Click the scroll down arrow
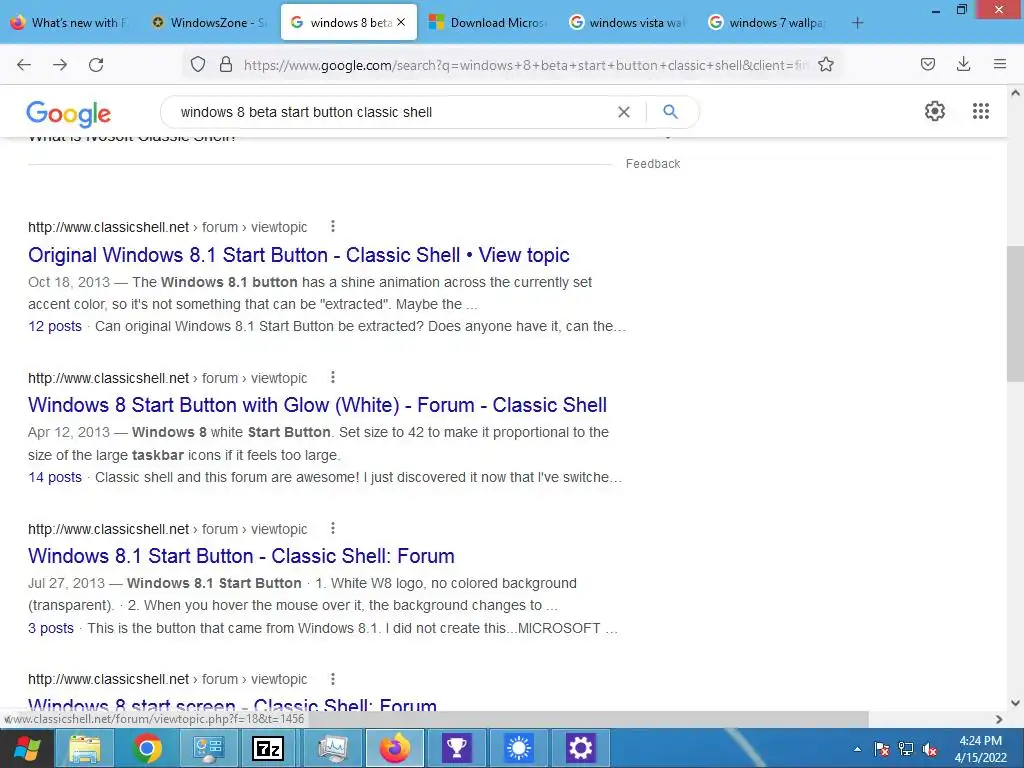This screenshot has height=768, width=1024. [x=1015, y=703]
